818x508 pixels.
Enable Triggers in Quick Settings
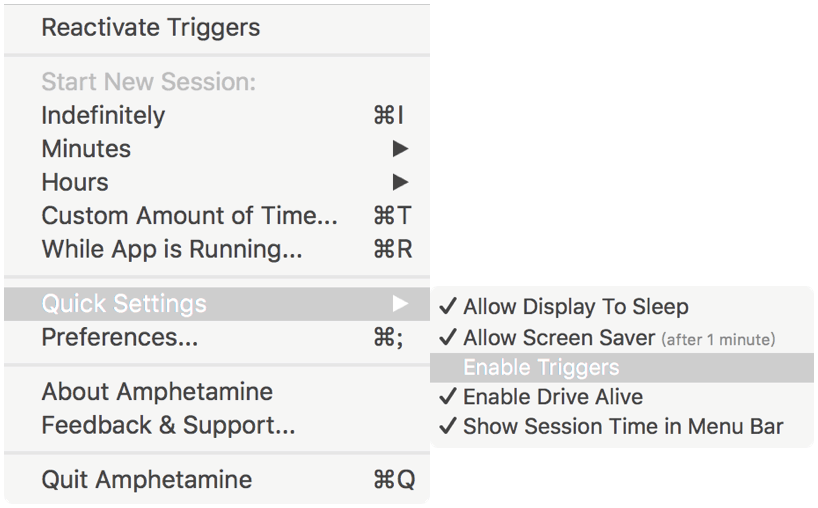point(541,367)
